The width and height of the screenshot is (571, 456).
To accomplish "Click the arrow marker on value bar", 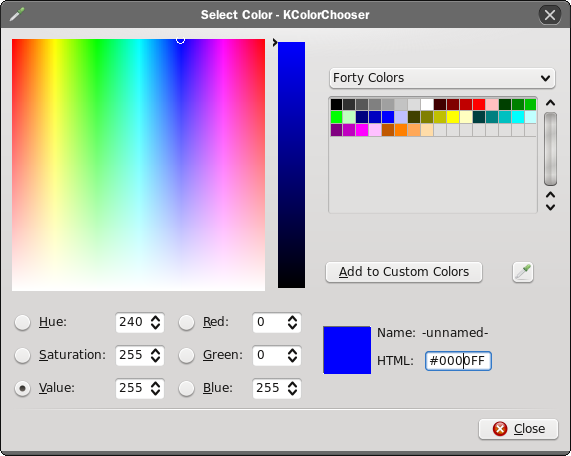I will [x=275, y=43].
